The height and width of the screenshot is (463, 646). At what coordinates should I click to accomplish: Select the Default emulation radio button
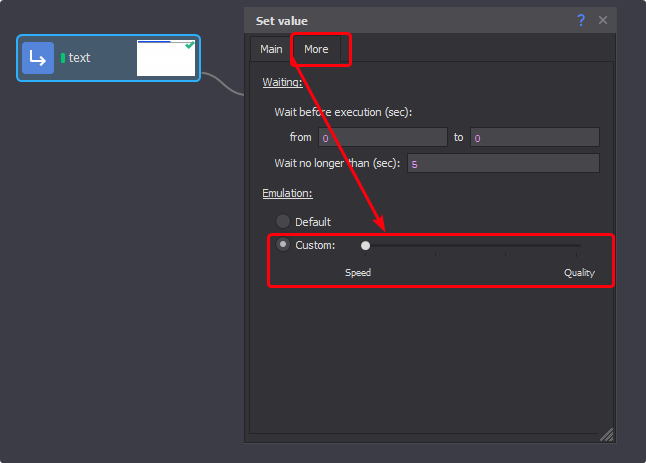coord(283,221)
